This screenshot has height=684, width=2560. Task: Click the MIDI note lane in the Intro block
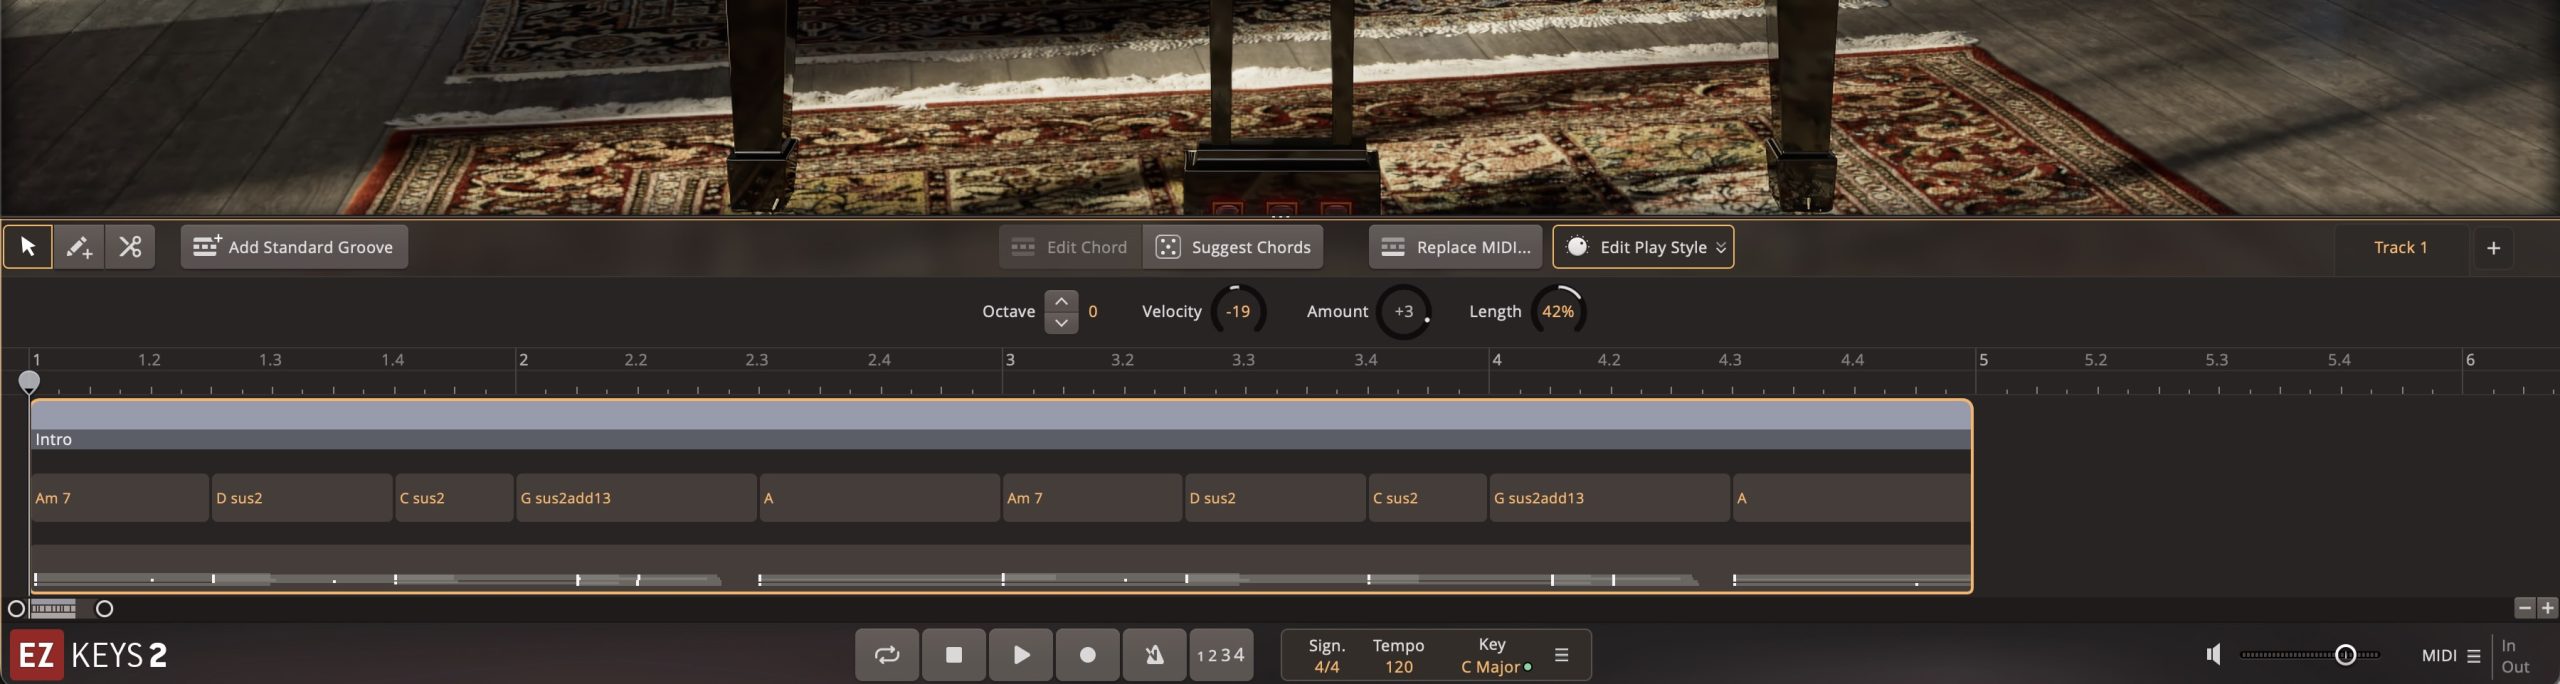(1000, 569)
